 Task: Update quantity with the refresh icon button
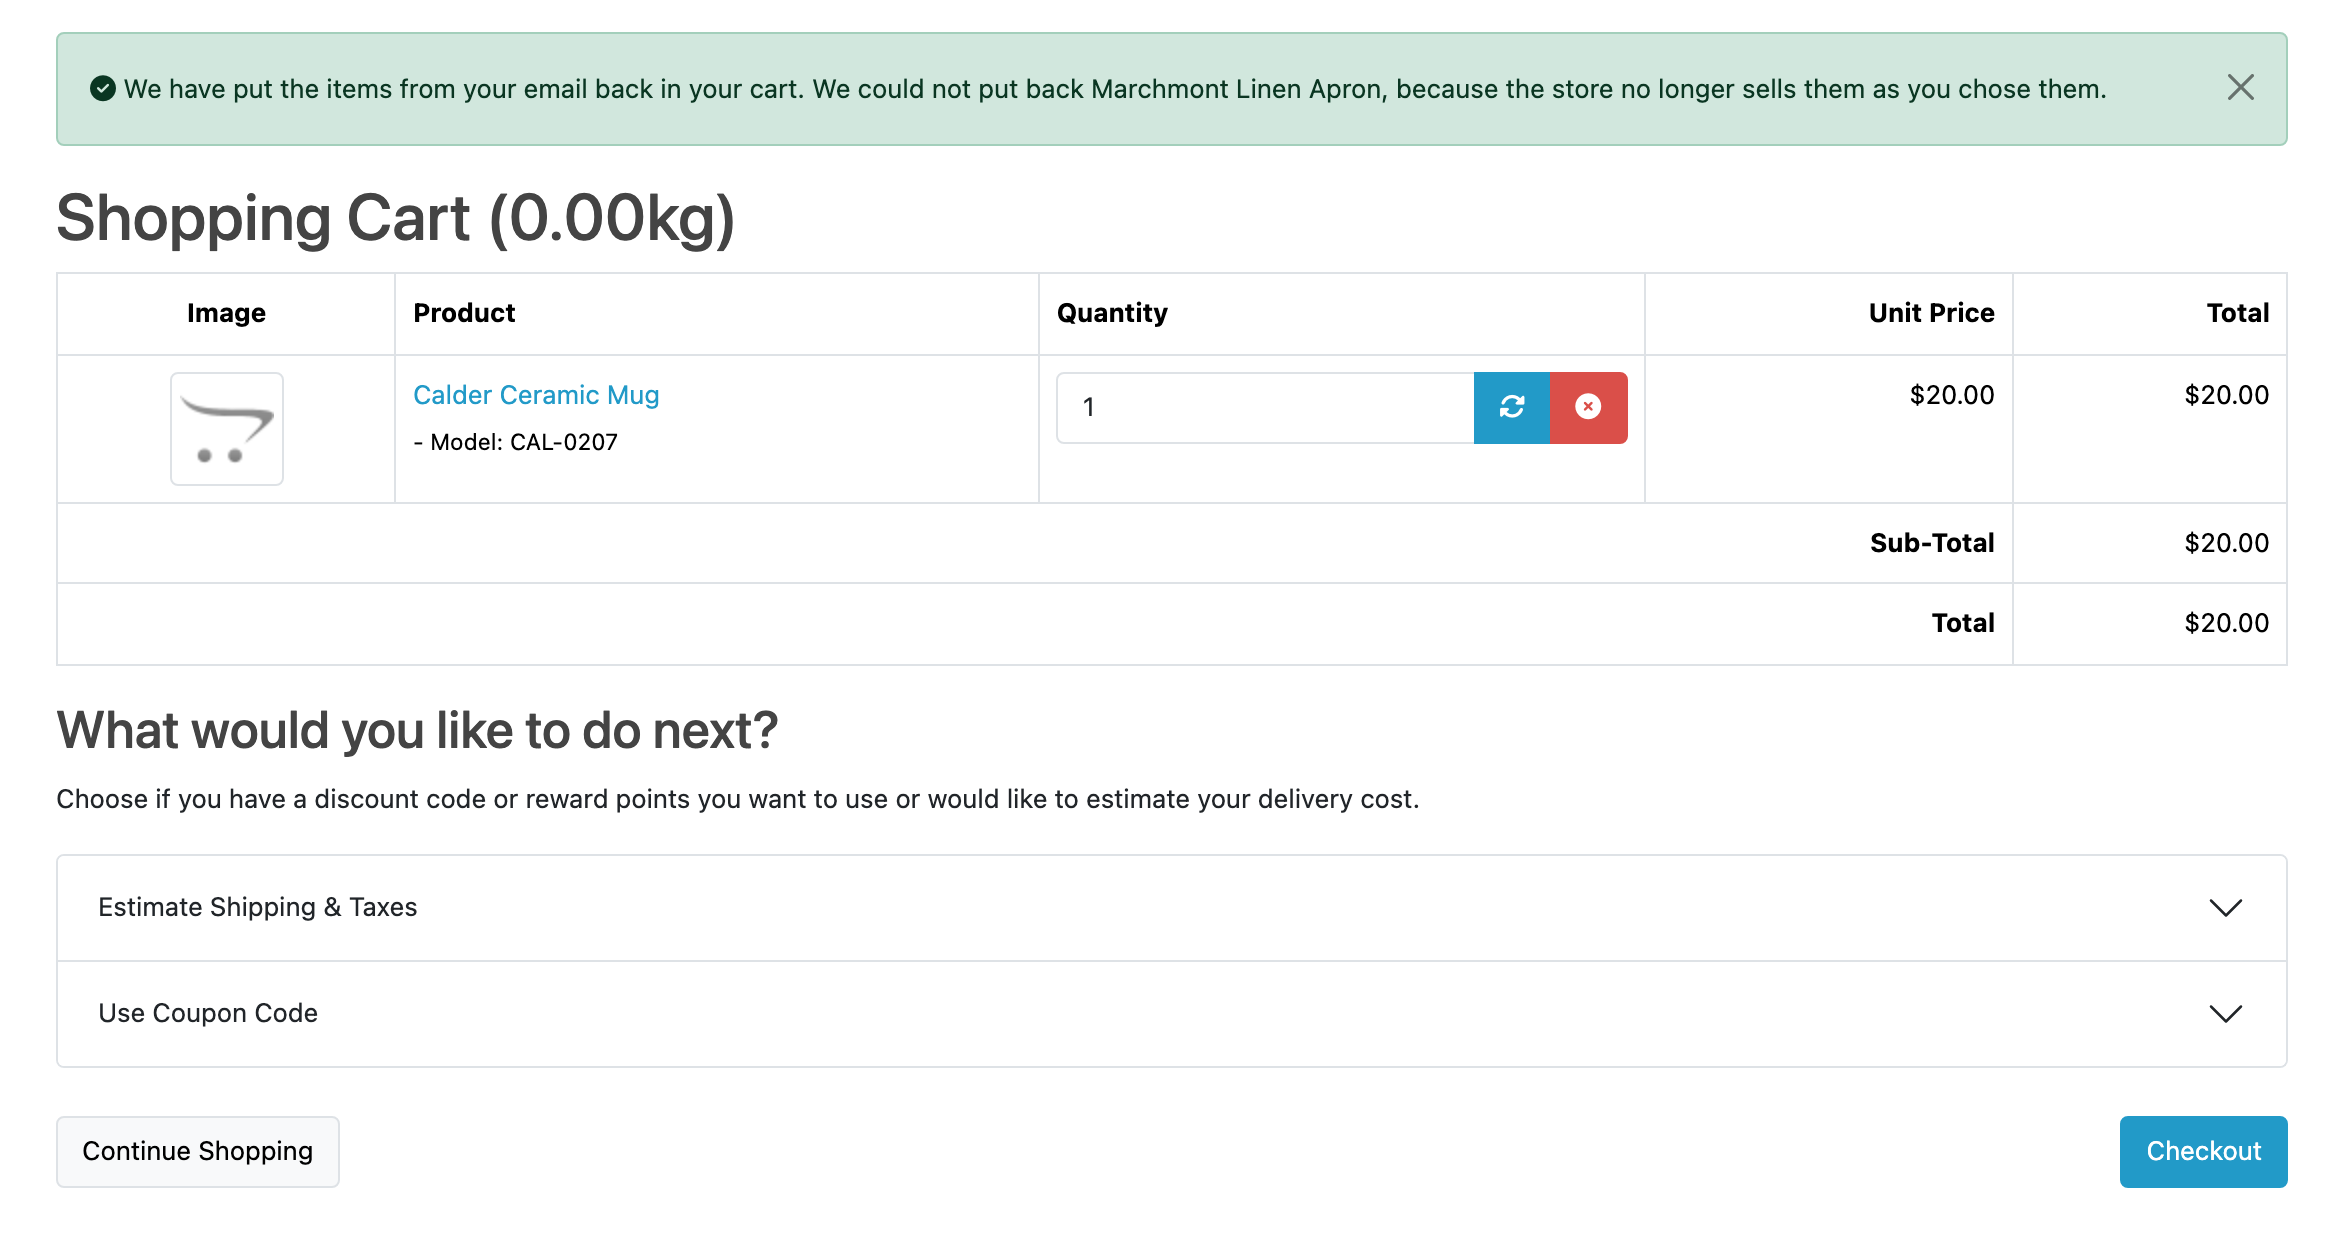1512,407
